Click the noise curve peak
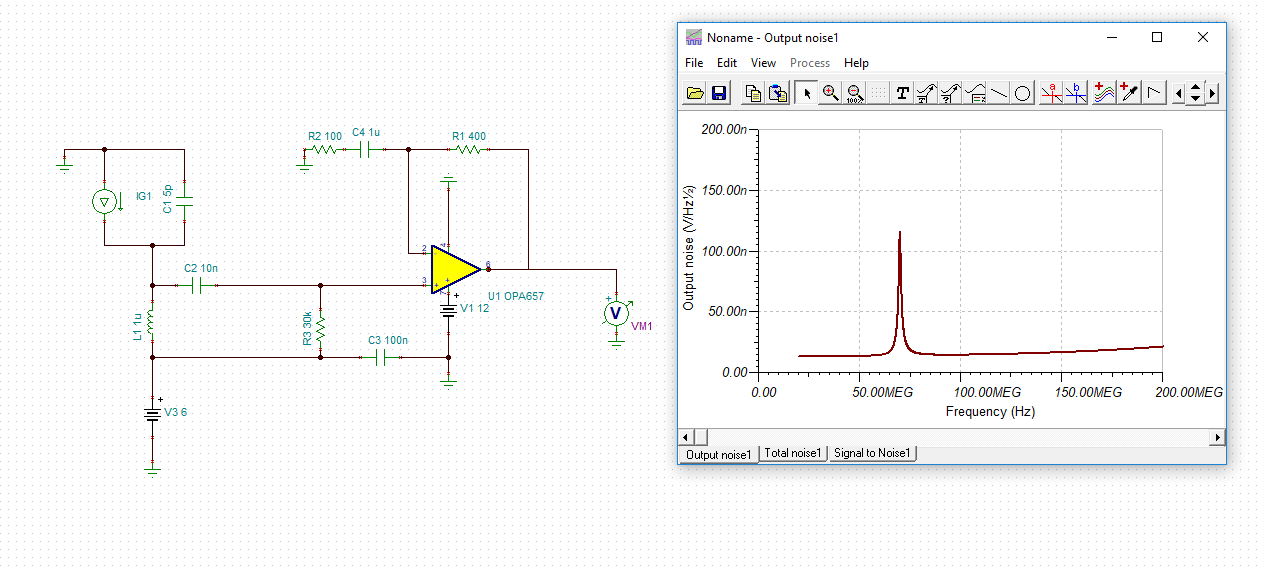Viewport: 1262px width, 566px height. click(899, 233)
